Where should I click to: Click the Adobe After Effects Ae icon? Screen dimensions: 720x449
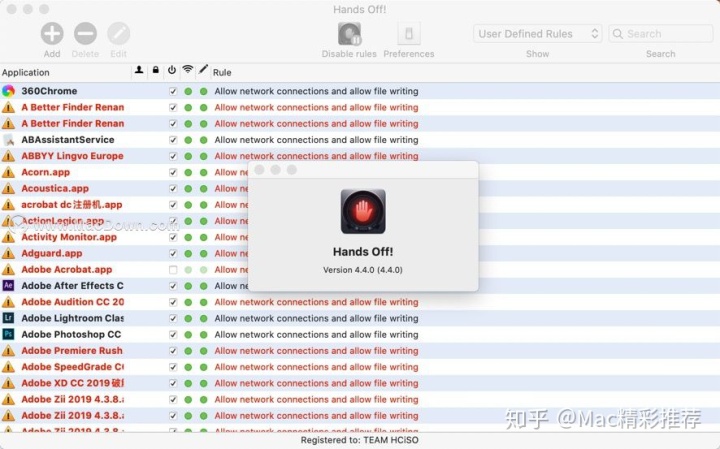[8, 286]
